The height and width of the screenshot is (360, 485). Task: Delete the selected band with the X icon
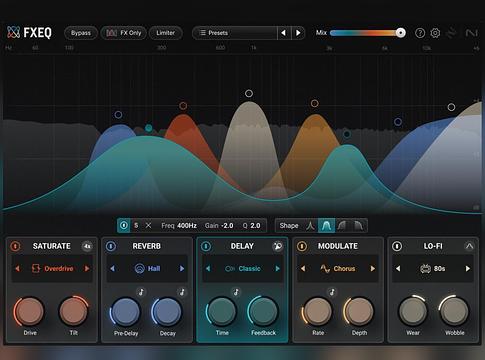pos(148,226)
